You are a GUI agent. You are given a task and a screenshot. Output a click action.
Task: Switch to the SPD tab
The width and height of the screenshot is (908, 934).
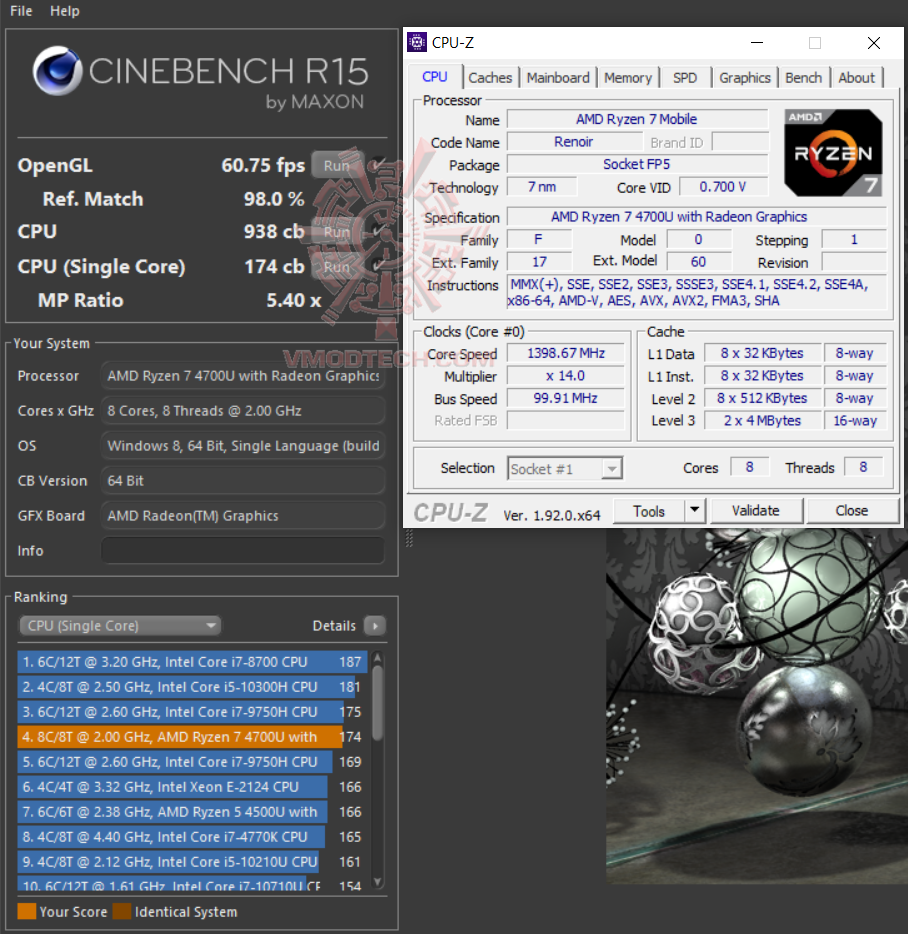point(685,77)
